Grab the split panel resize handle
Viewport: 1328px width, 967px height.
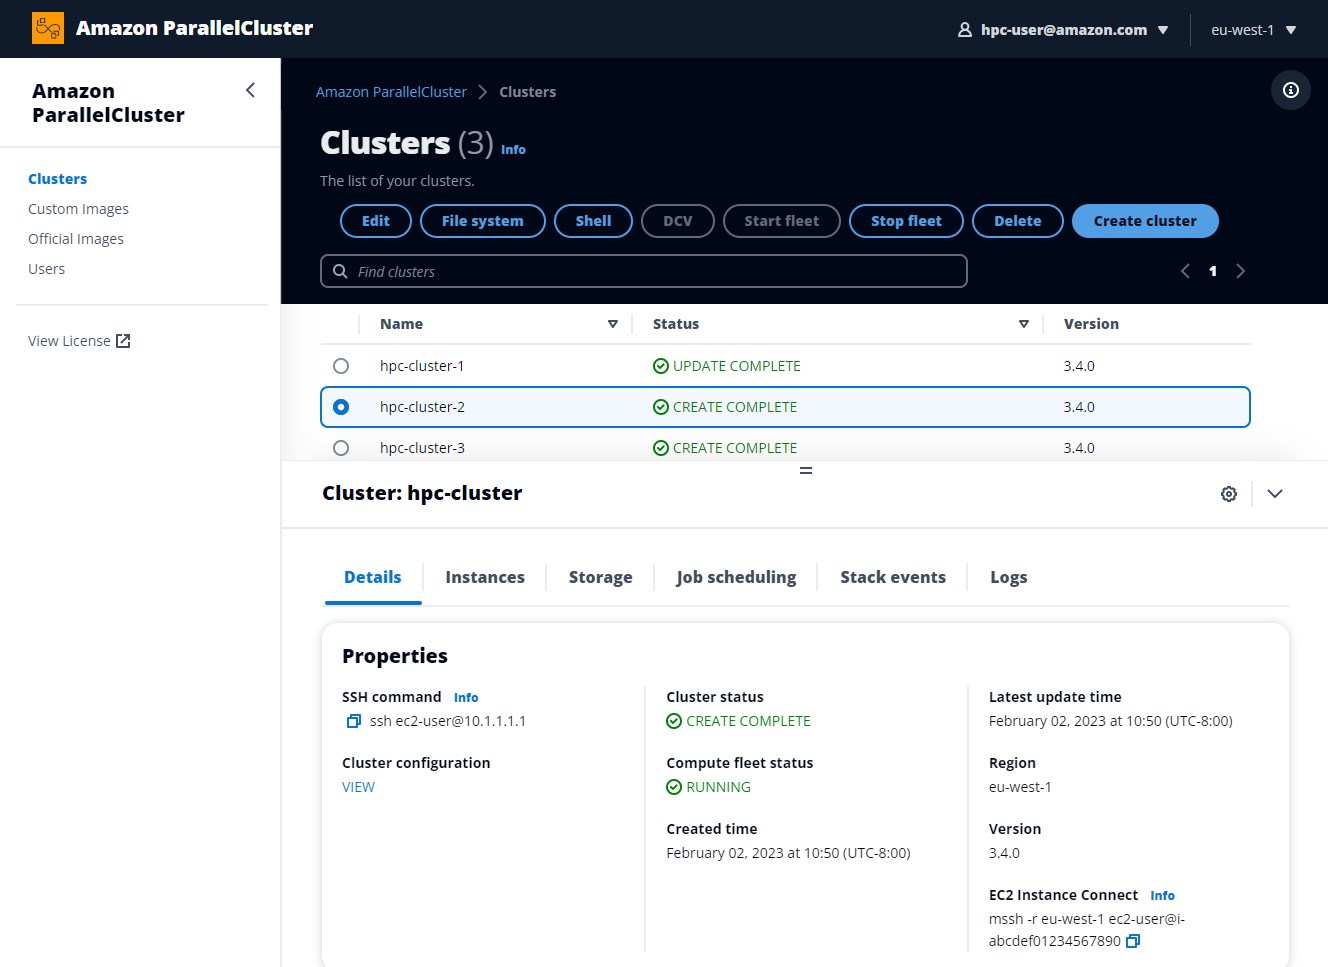click(x=805, y=470)
